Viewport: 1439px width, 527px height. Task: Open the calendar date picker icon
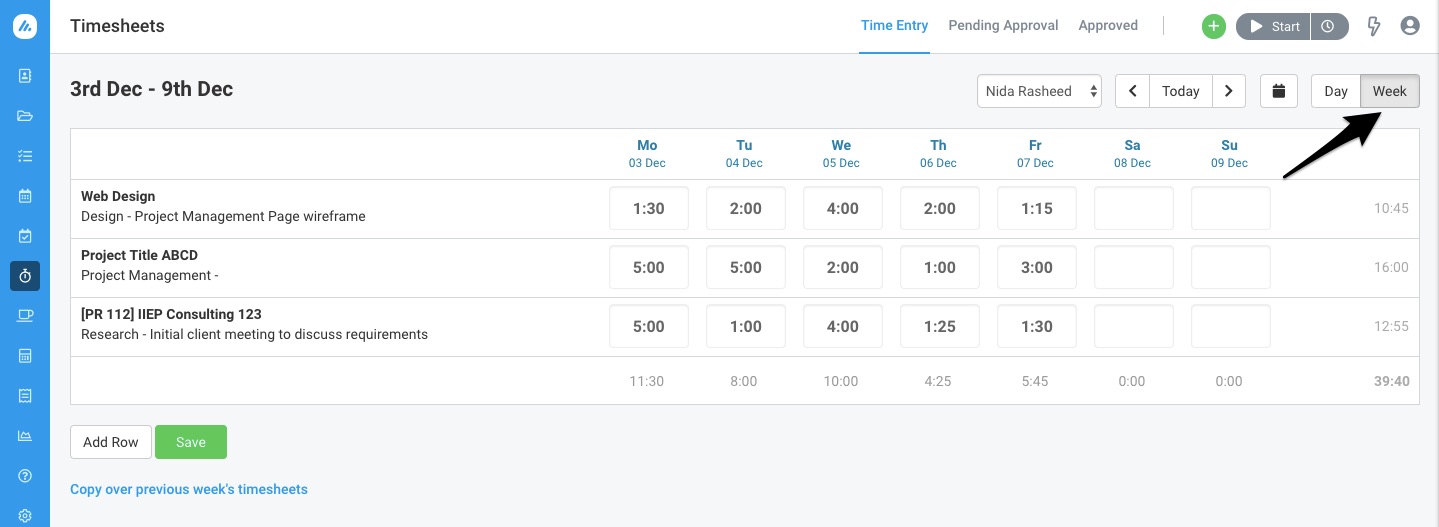1279,91
